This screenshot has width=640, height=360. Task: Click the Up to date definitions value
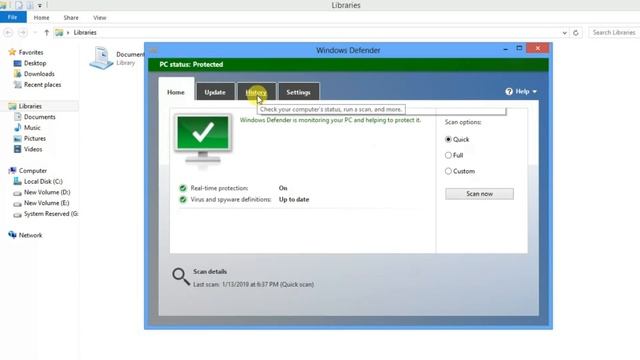[294, 200]
